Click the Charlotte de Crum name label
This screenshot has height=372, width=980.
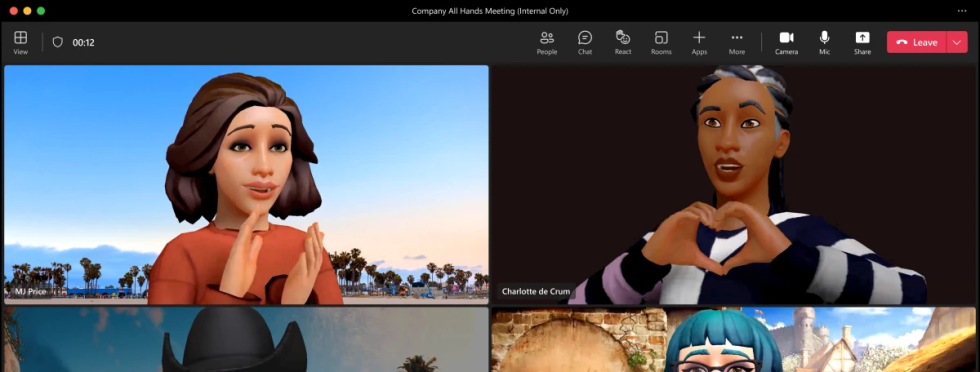[x=536, y=292]
